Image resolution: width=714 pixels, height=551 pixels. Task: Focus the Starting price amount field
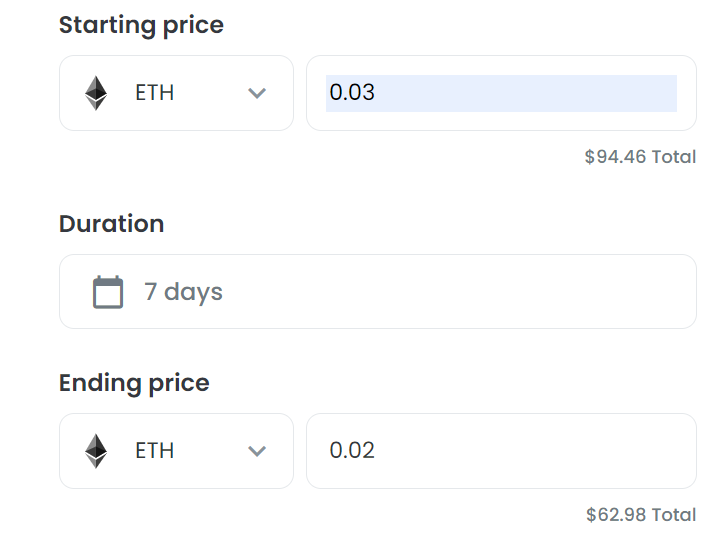point(501,93)
